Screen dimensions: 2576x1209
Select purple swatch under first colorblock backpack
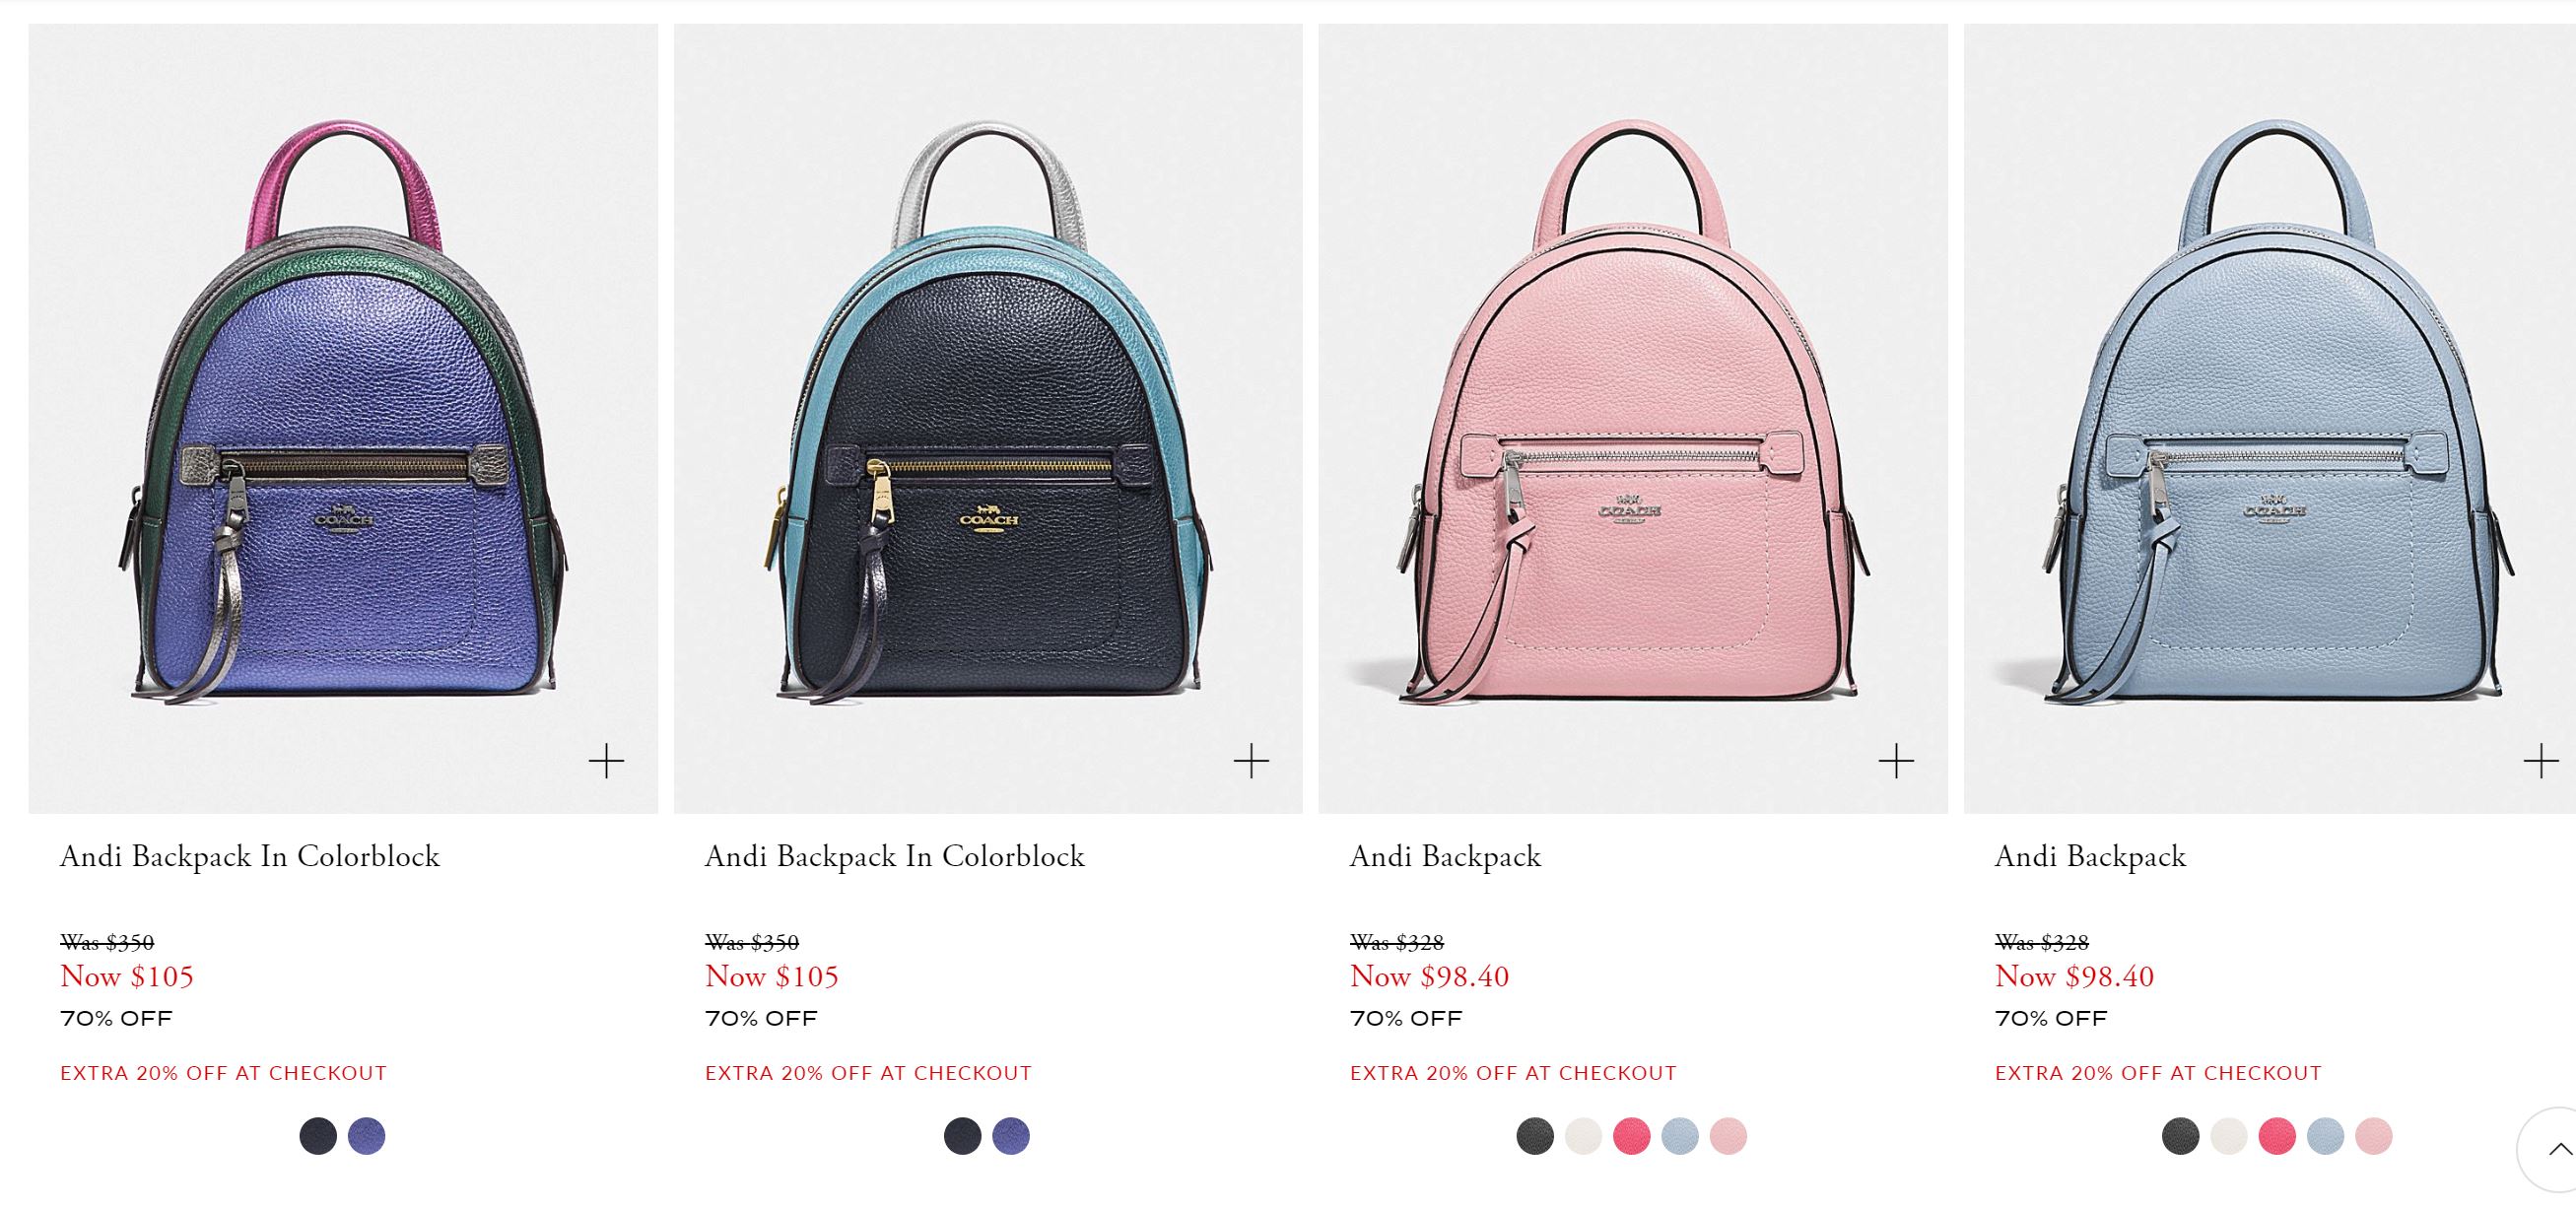coord(367,1136)
